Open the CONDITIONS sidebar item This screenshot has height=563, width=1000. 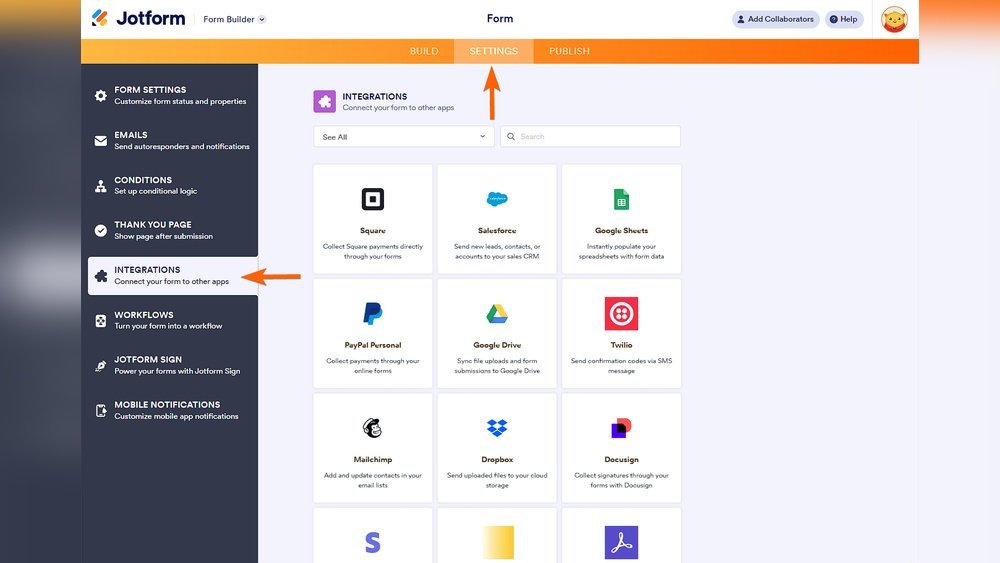pyautogui.click(x=172, y=186)
